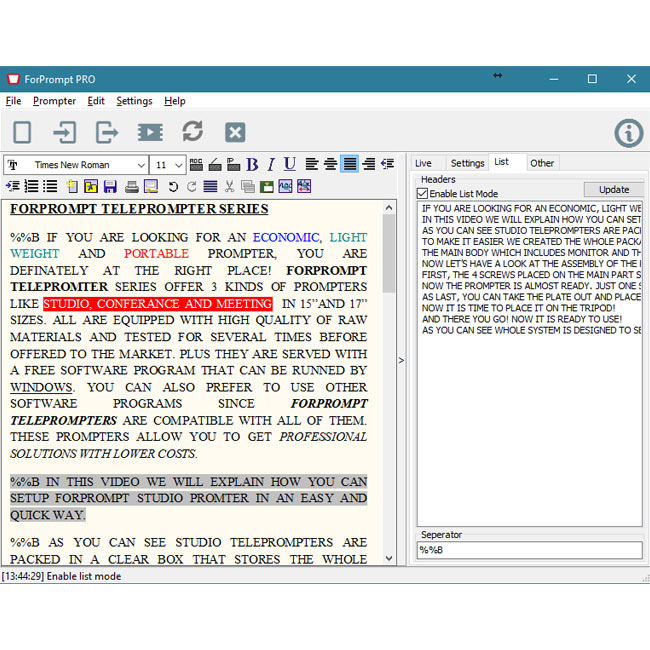Screen dimensions: 650x650
Task: Click the text highlight pen icon
Action: 215,165
